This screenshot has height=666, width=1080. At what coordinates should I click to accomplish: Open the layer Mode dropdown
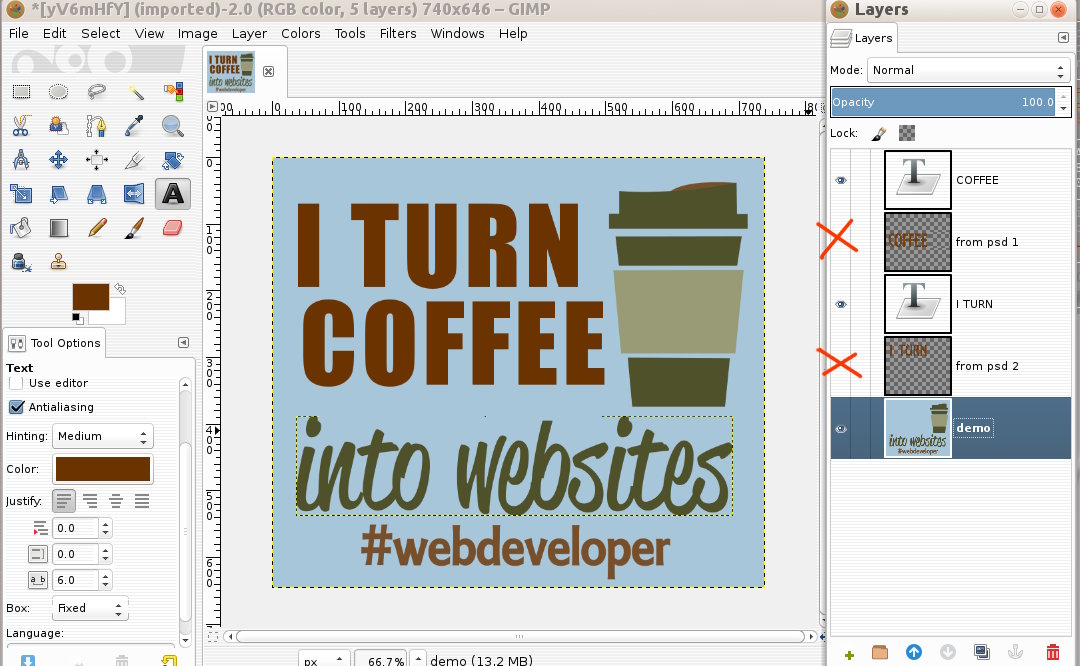pos(968,70)
